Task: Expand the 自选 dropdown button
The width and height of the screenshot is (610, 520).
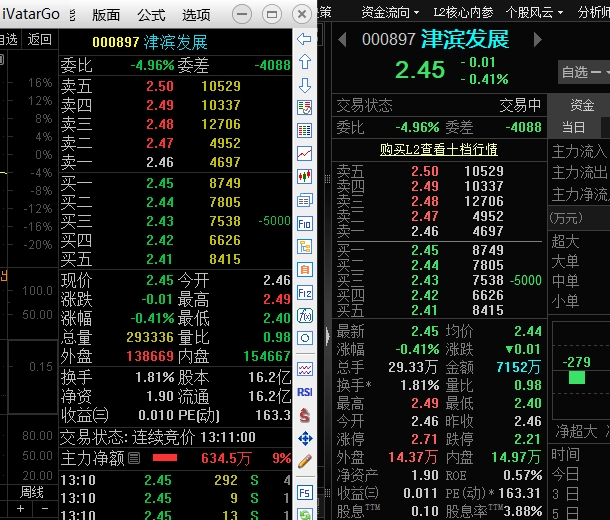Action: coord(584,72)
